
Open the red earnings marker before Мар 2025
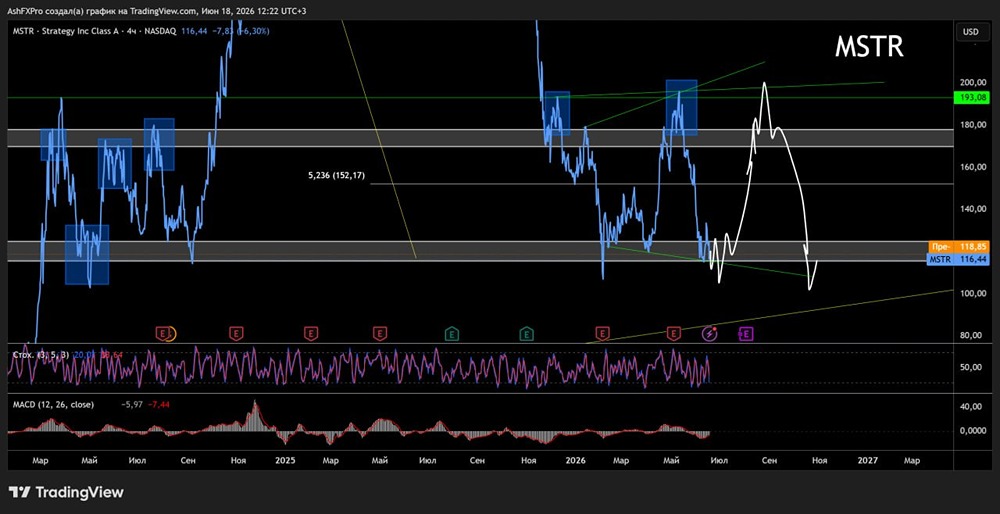[x=311, y=333]
